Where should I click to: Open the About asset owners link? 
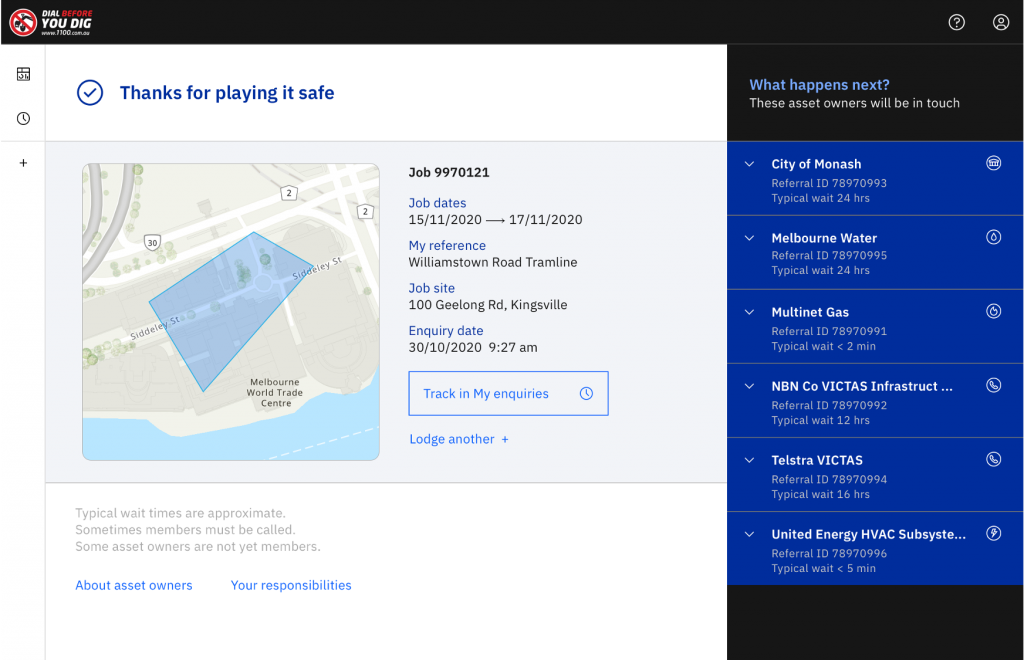(x=133, y=585)
